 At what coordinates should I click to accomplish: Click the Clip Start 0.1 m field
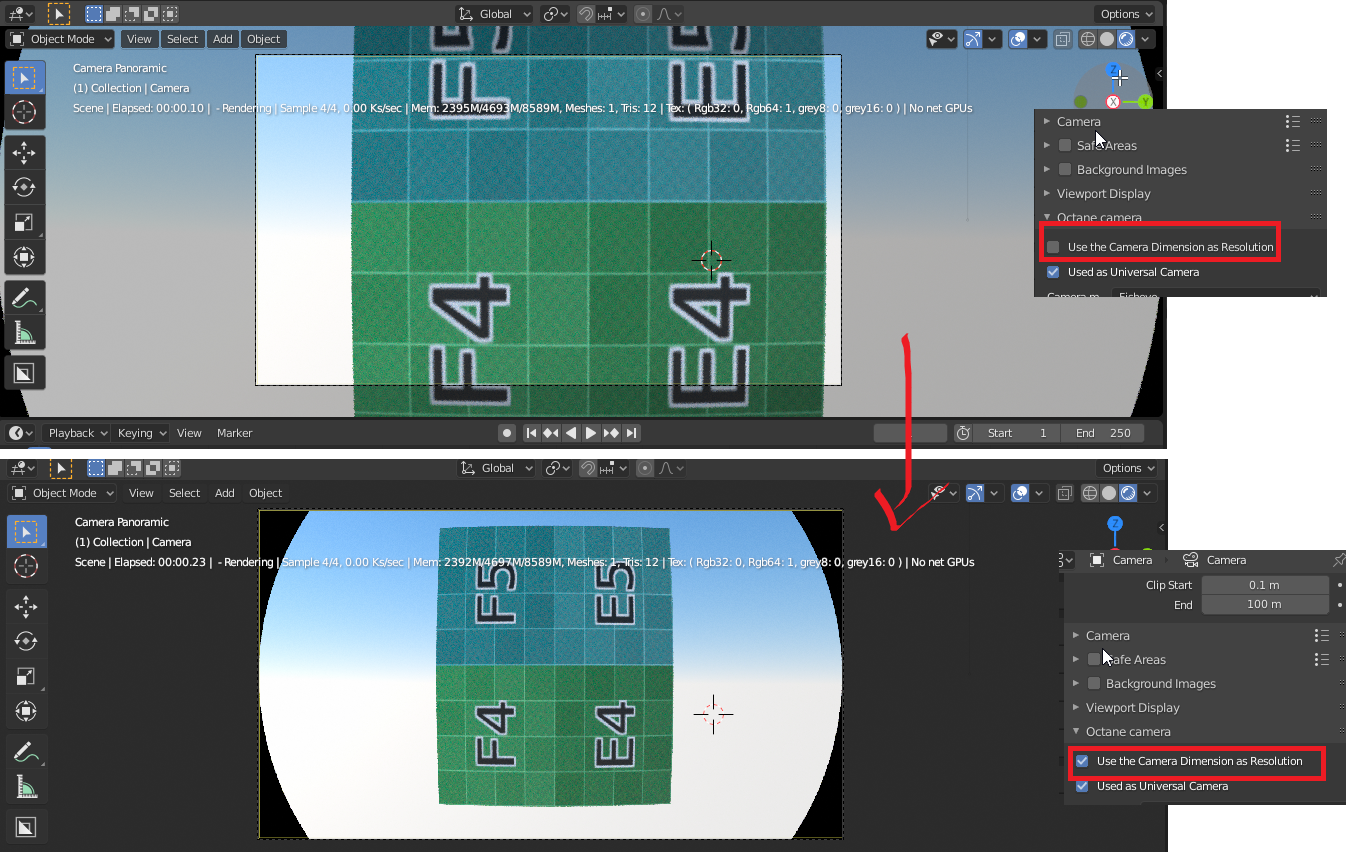pyautogui.click(x=1265, y=585)
